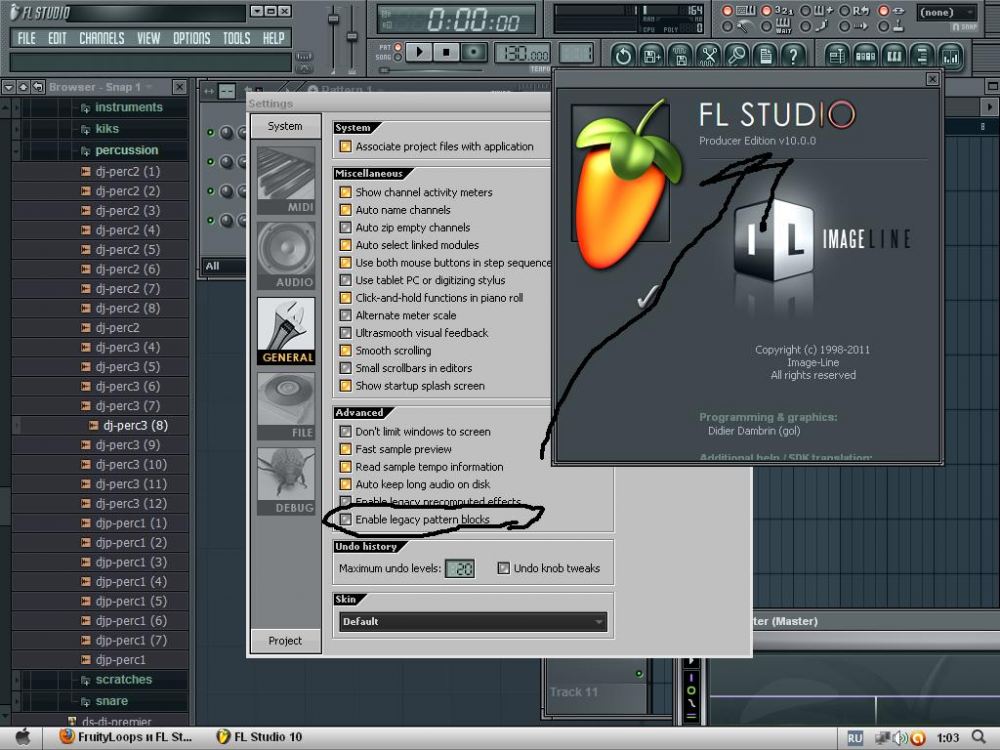1000x750 pixels.
Task: Show the Mixer toolbar icon
Action: [x=950, y=56]
